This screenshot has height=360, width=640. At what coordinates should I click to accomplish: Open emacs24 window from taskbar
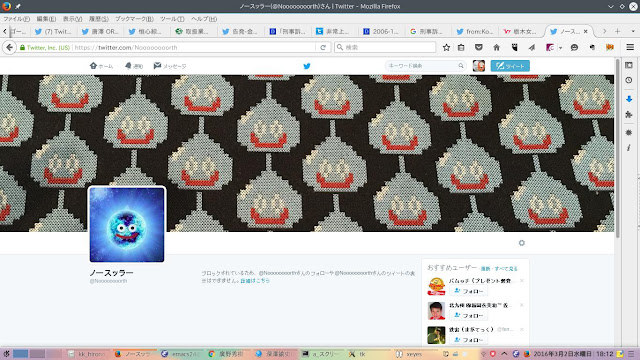point(180,354)
